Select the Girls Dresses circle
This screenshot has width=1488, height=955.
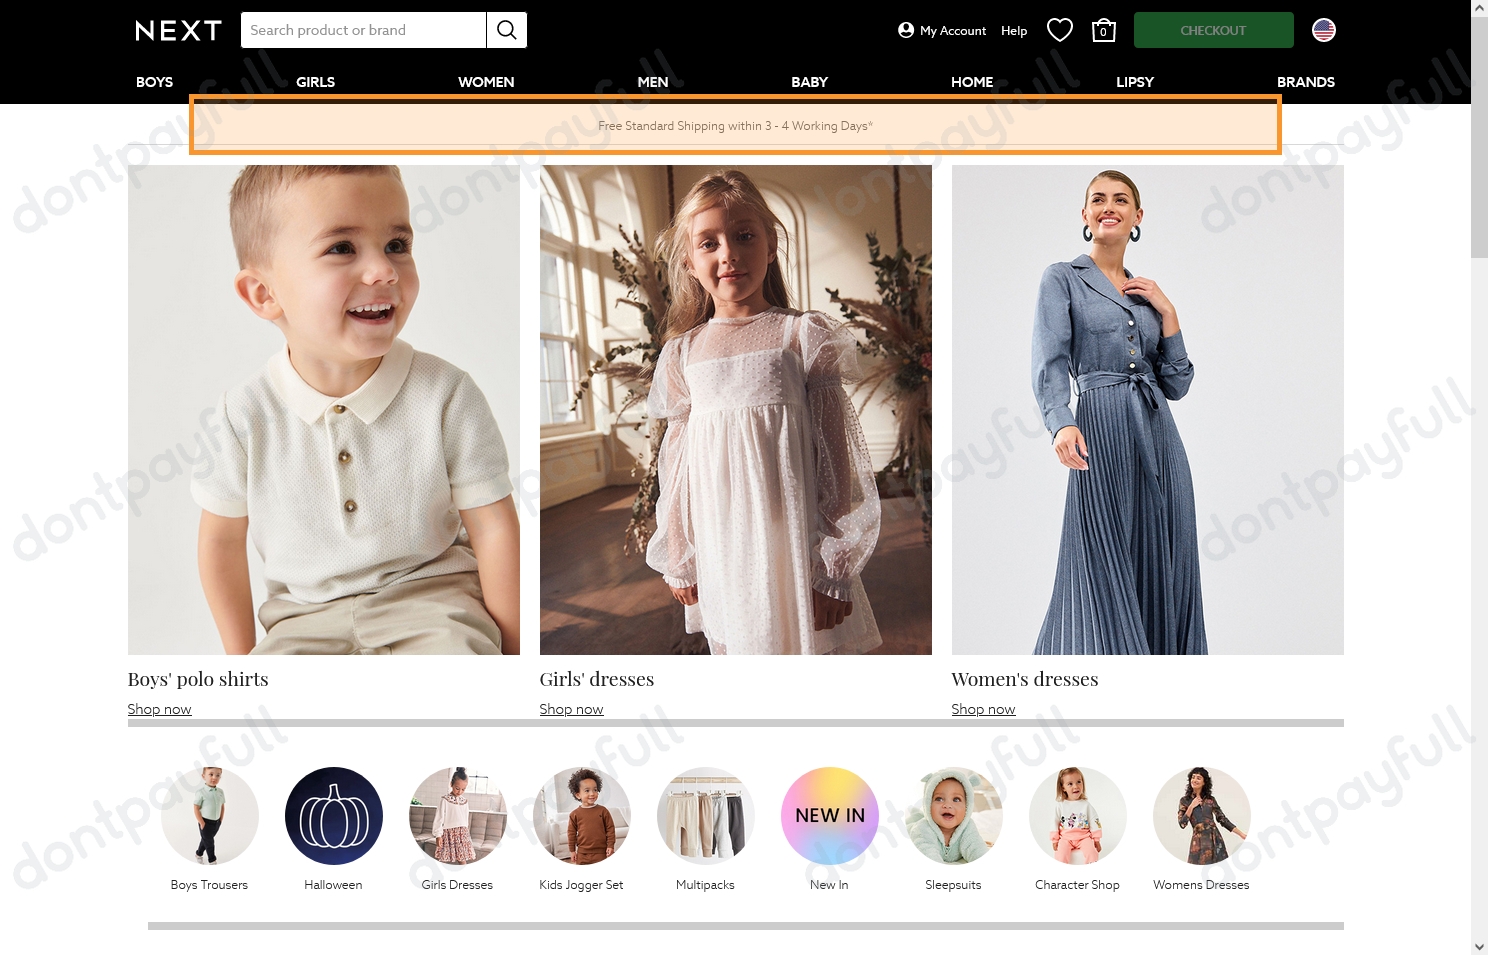coord(458,816)
